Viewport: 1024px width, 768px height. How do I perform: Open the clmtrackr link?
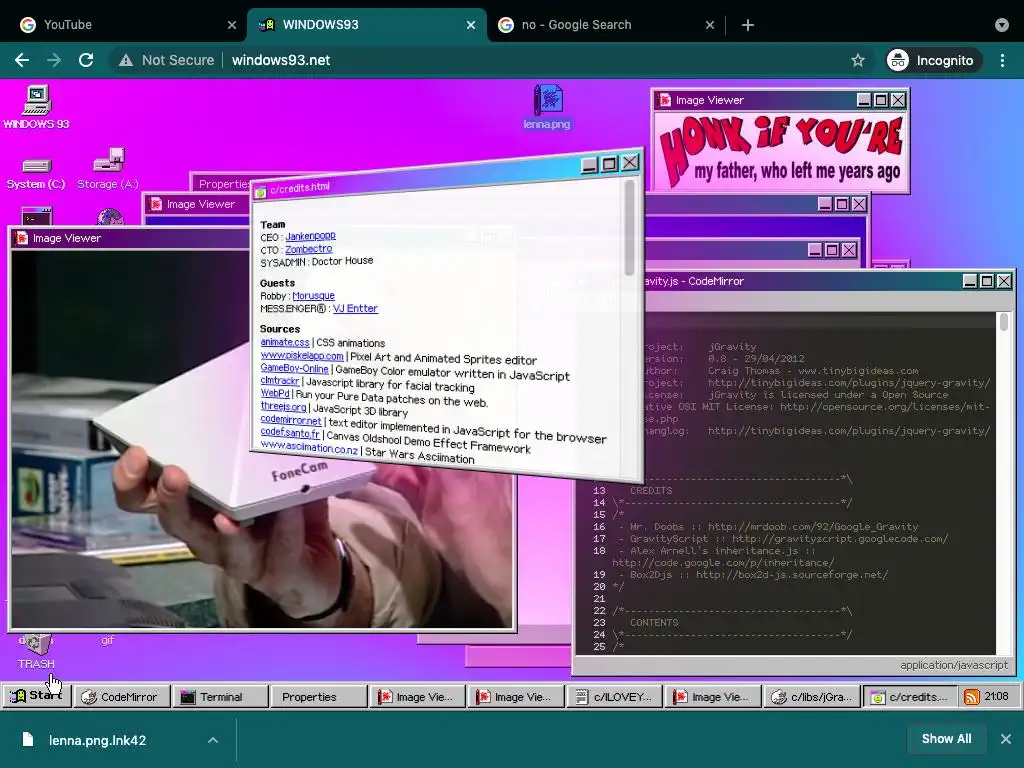point(280,381)
